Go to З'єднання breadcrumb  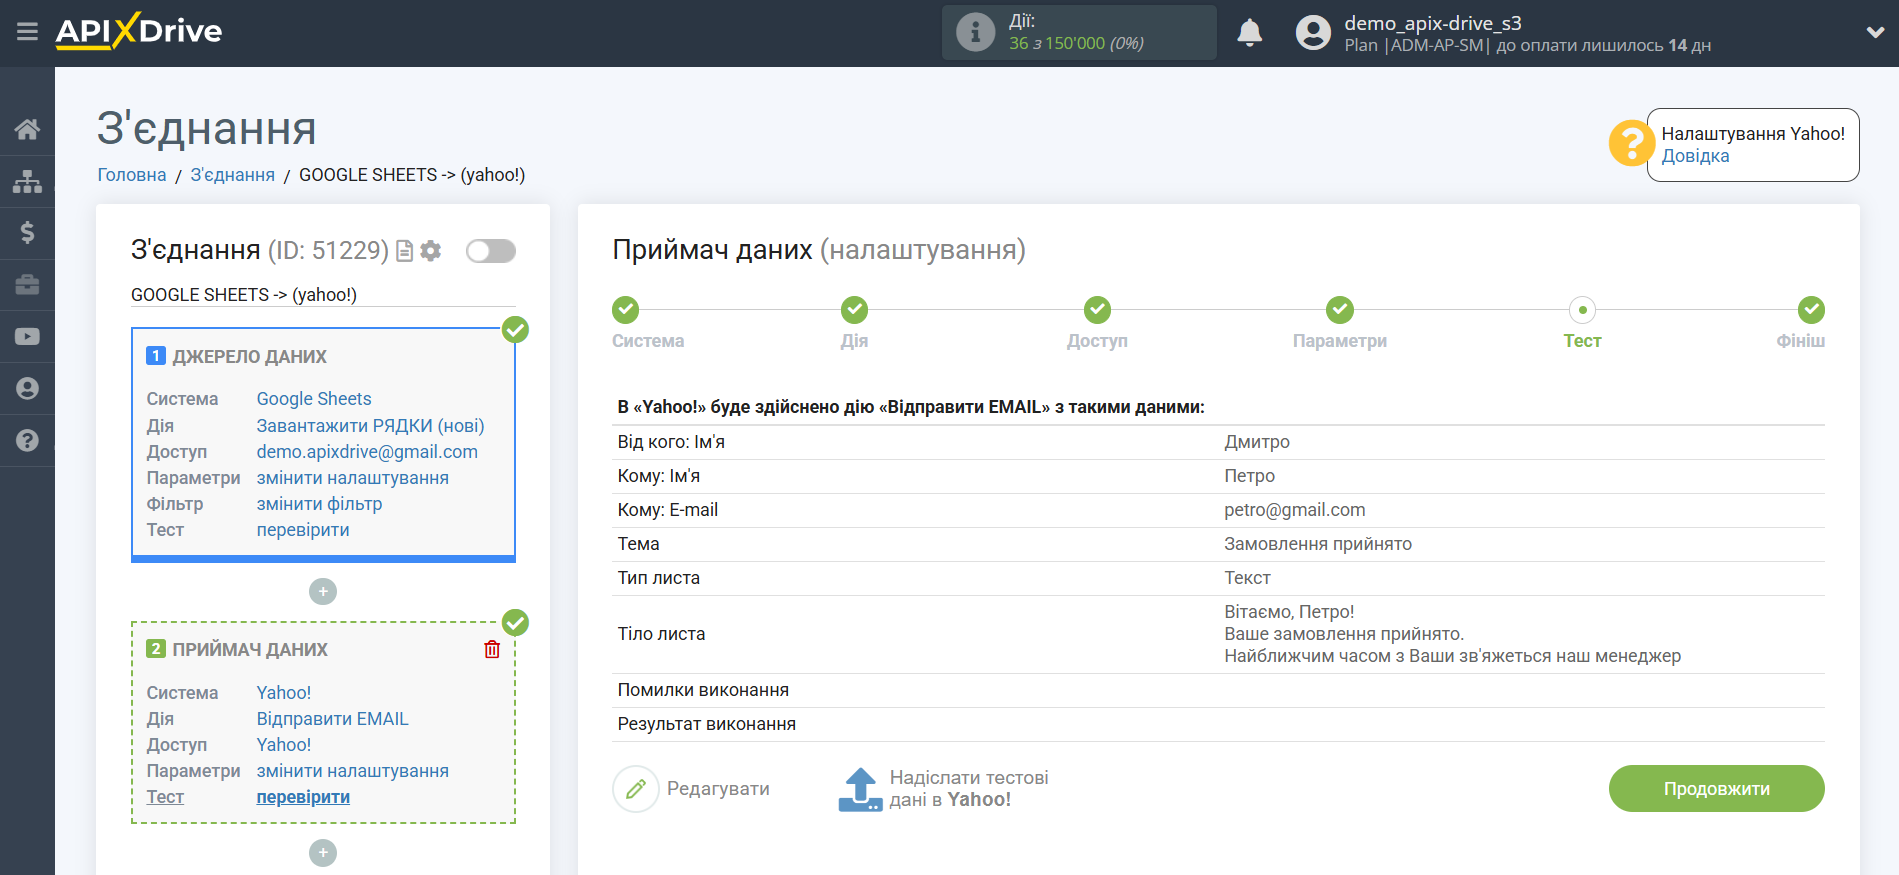pos(232,175)
